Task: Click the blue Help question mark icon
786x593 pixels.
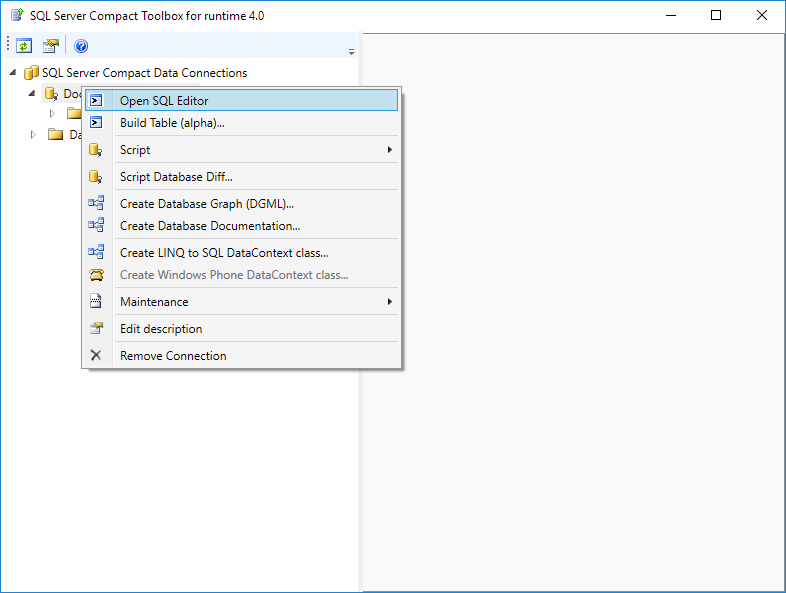Action: (x=81, y=46)
